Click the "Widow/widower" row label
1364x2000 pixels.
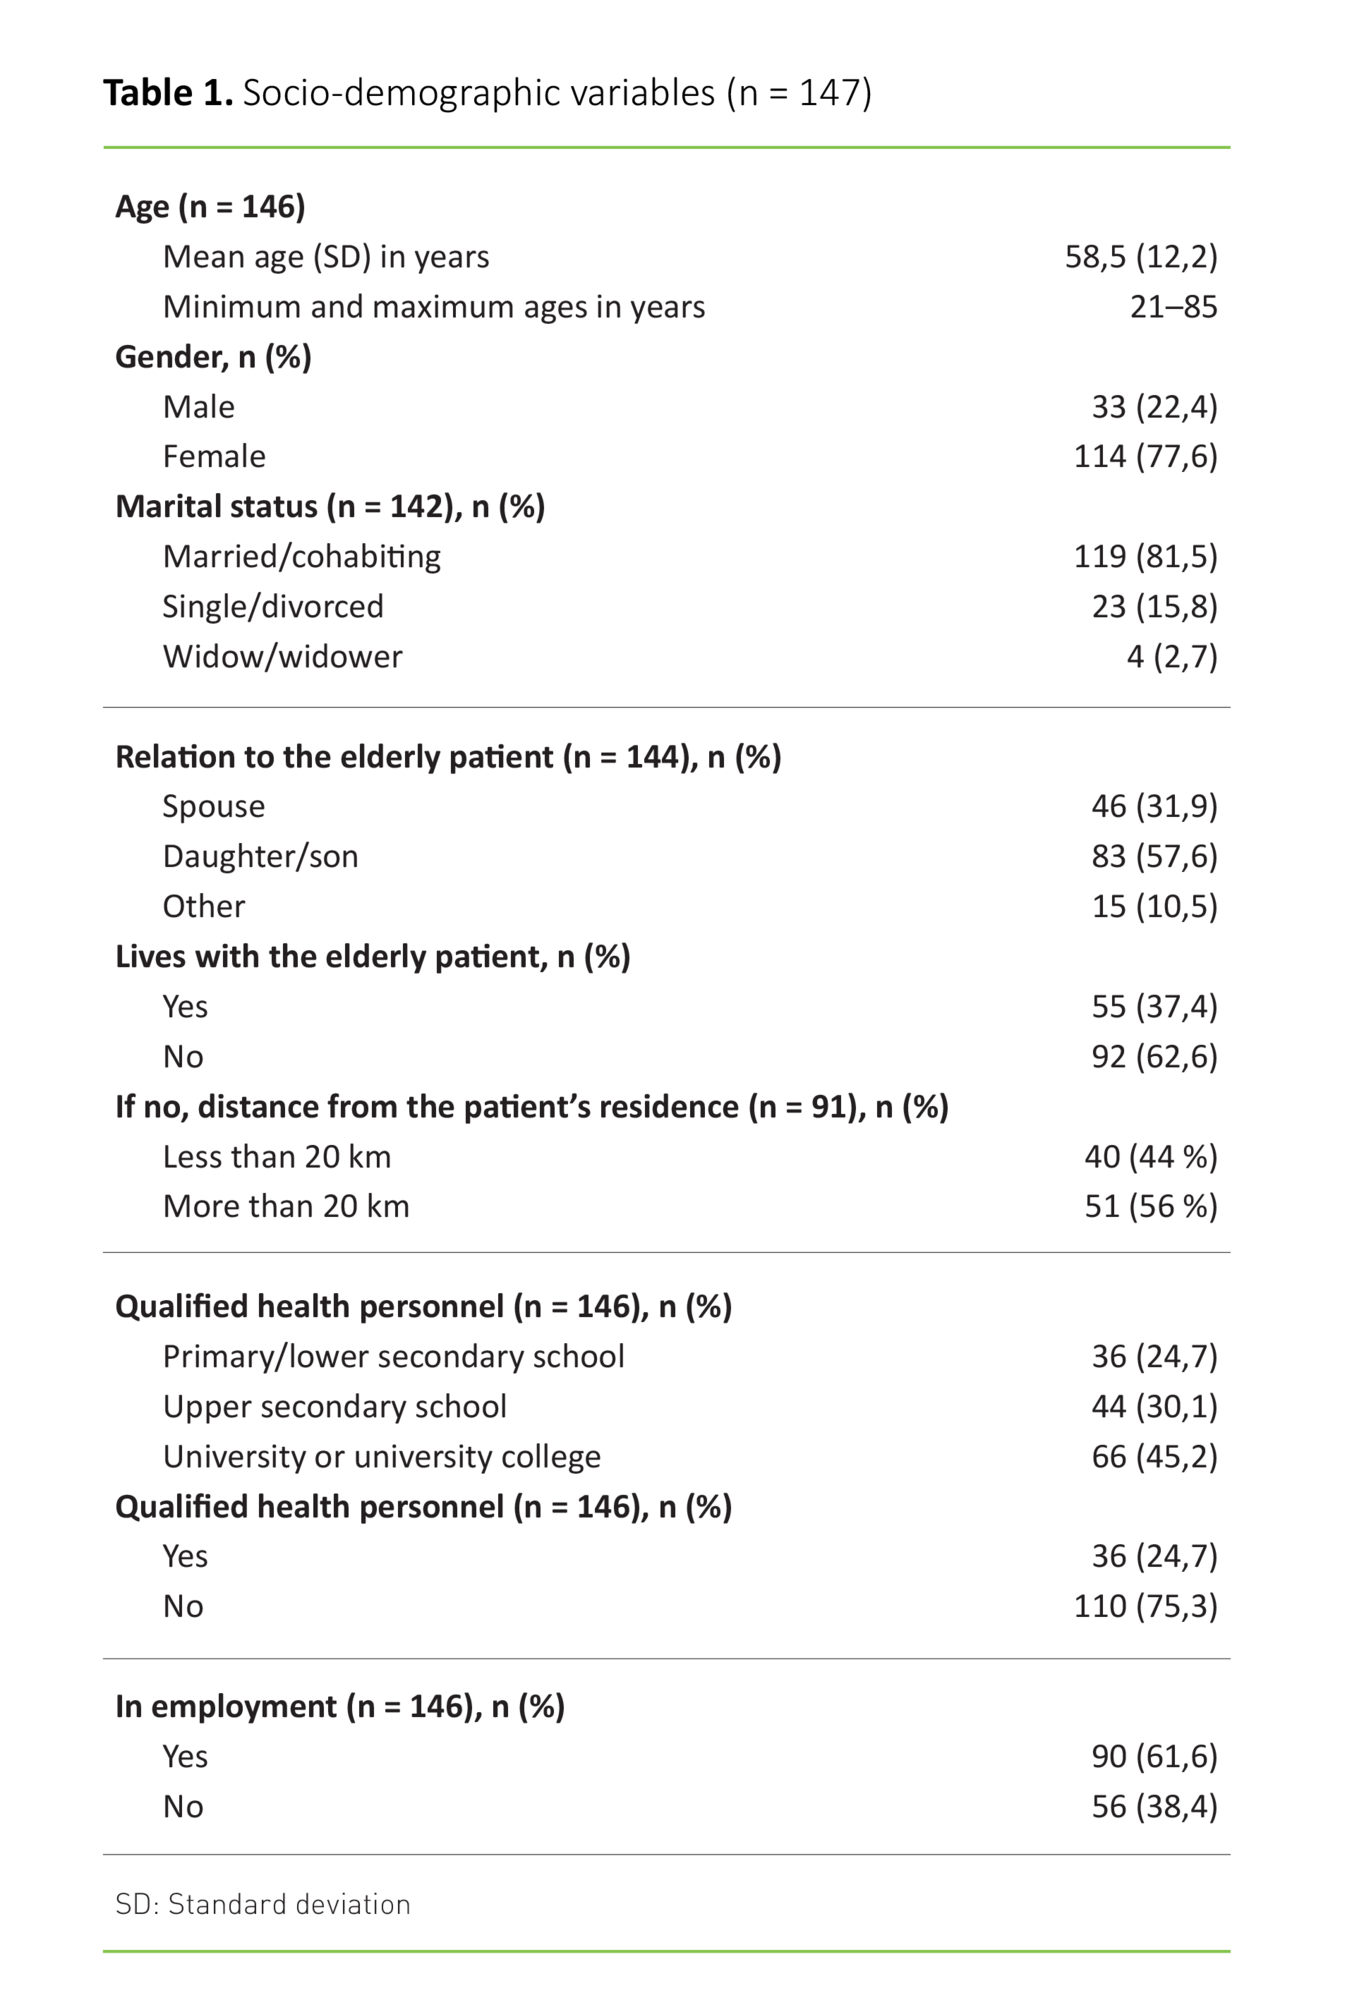(x=282, y=657)
